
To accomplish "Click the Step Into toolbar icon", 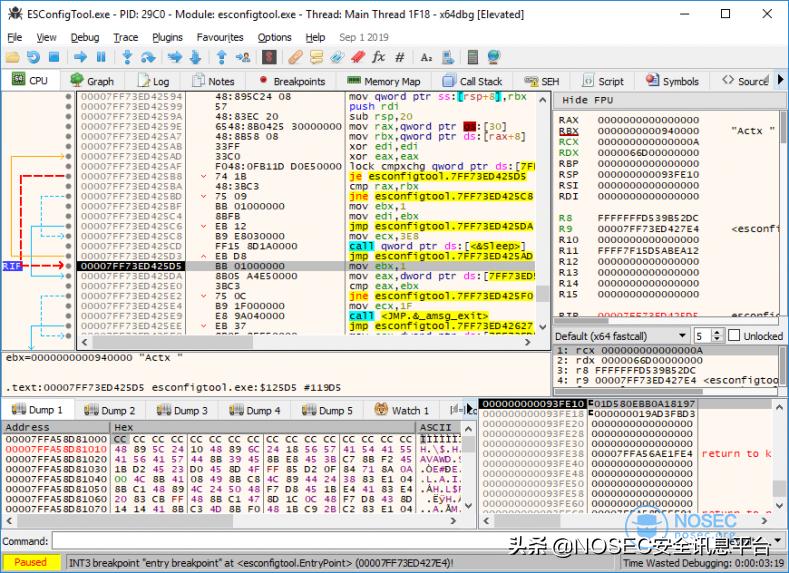I will pos(127,57).
